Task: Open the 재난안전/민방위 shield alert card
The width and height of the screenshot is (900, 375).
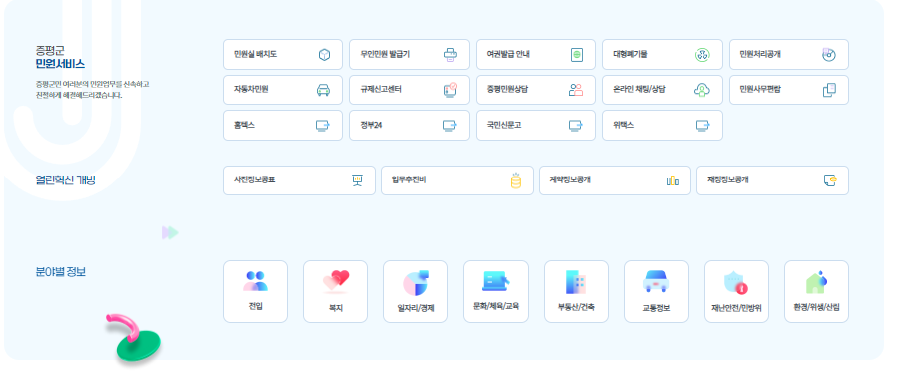Action: [x=736, y=291]
